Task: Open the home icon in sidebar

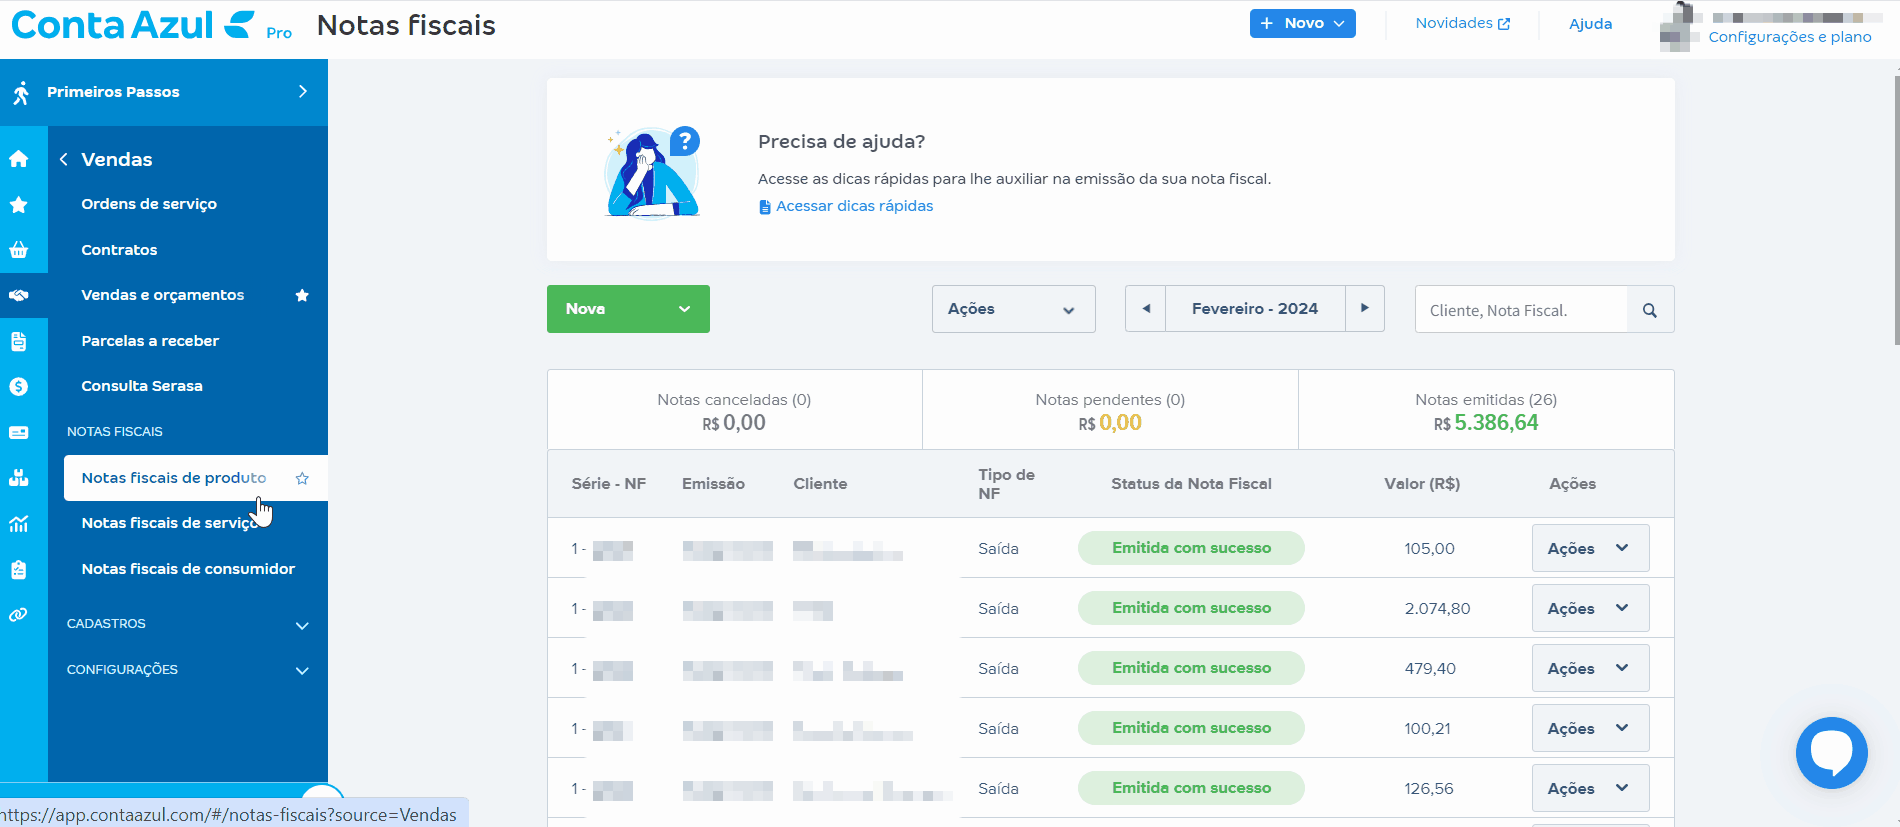Action: tap(19, 159)
